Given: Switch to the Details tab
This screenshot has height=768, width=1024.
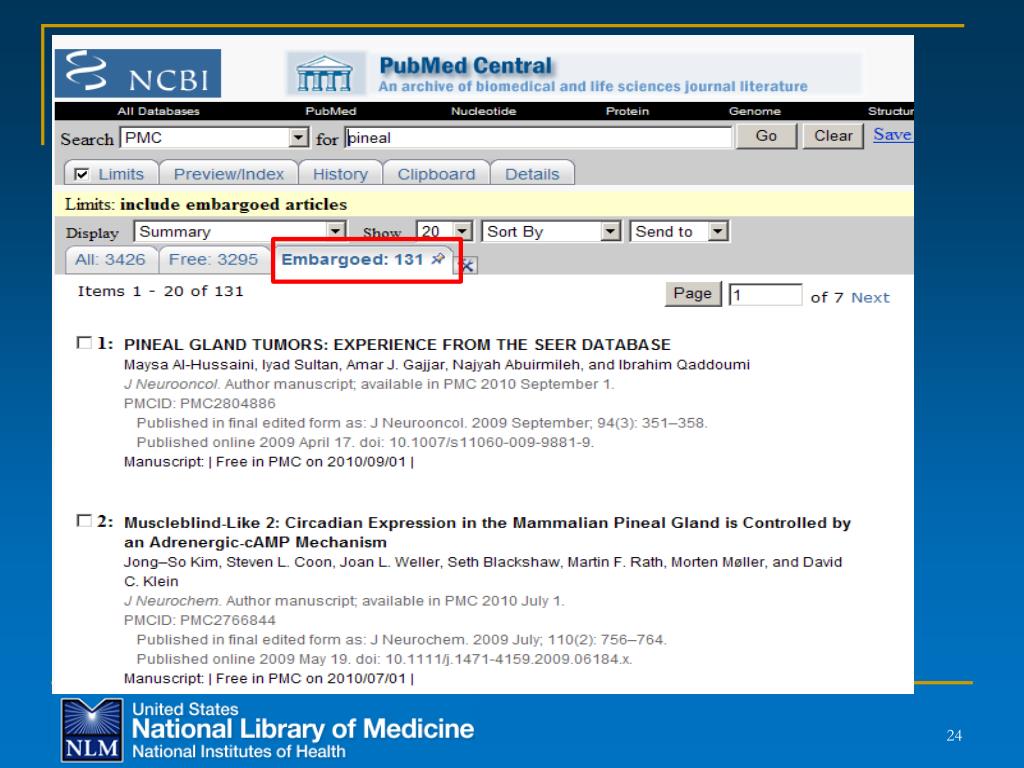Looking at the screenshot, I should 532,174.
